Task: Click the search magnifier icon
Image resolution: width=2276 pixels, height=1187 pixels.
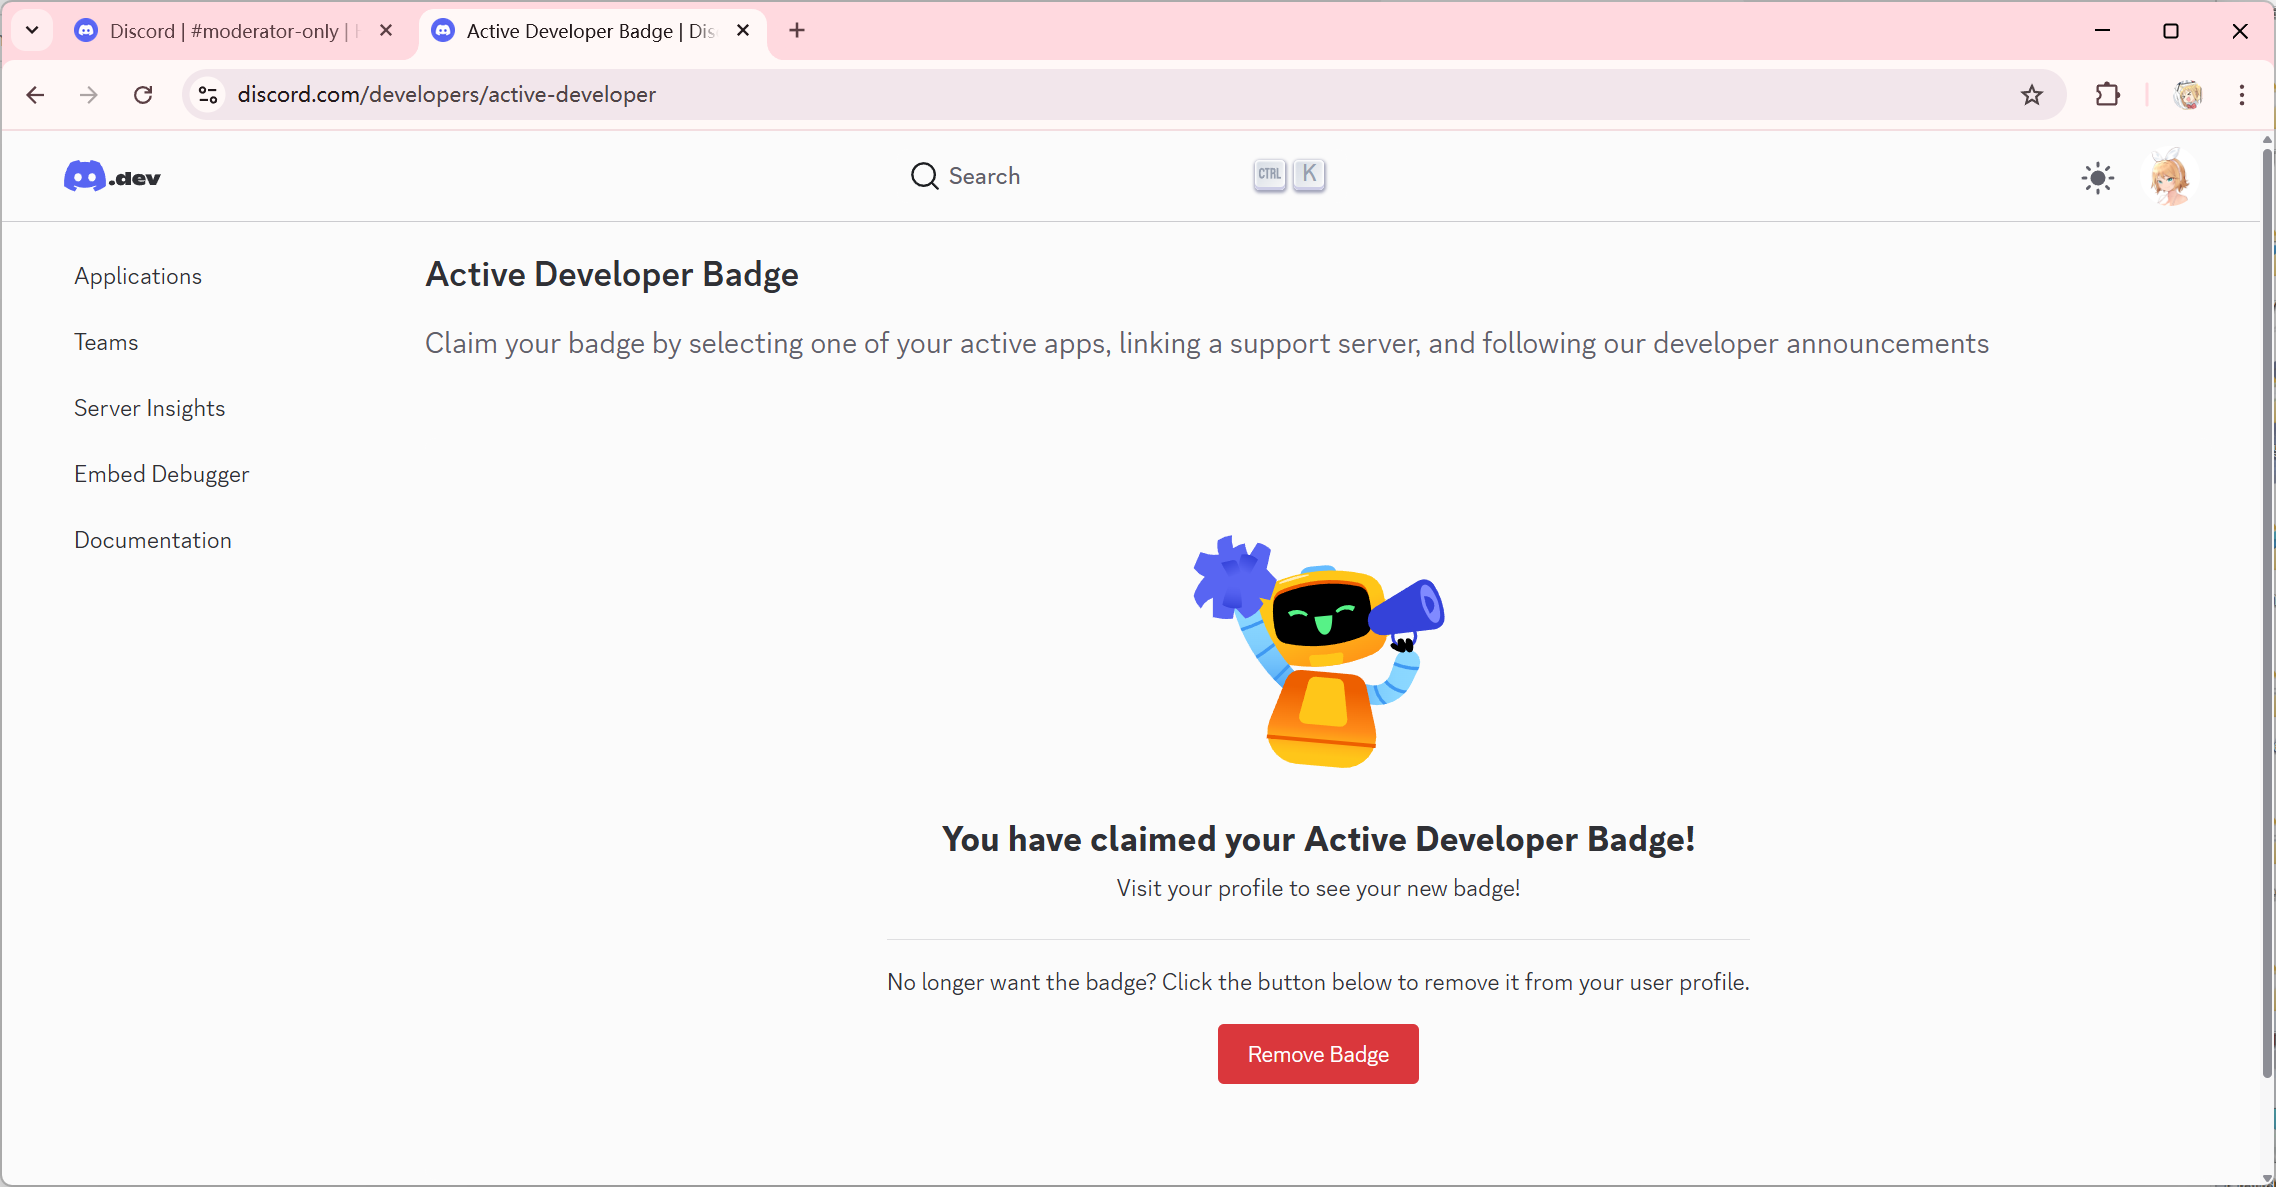Action: pyautogui.click(x=924, y=176)
